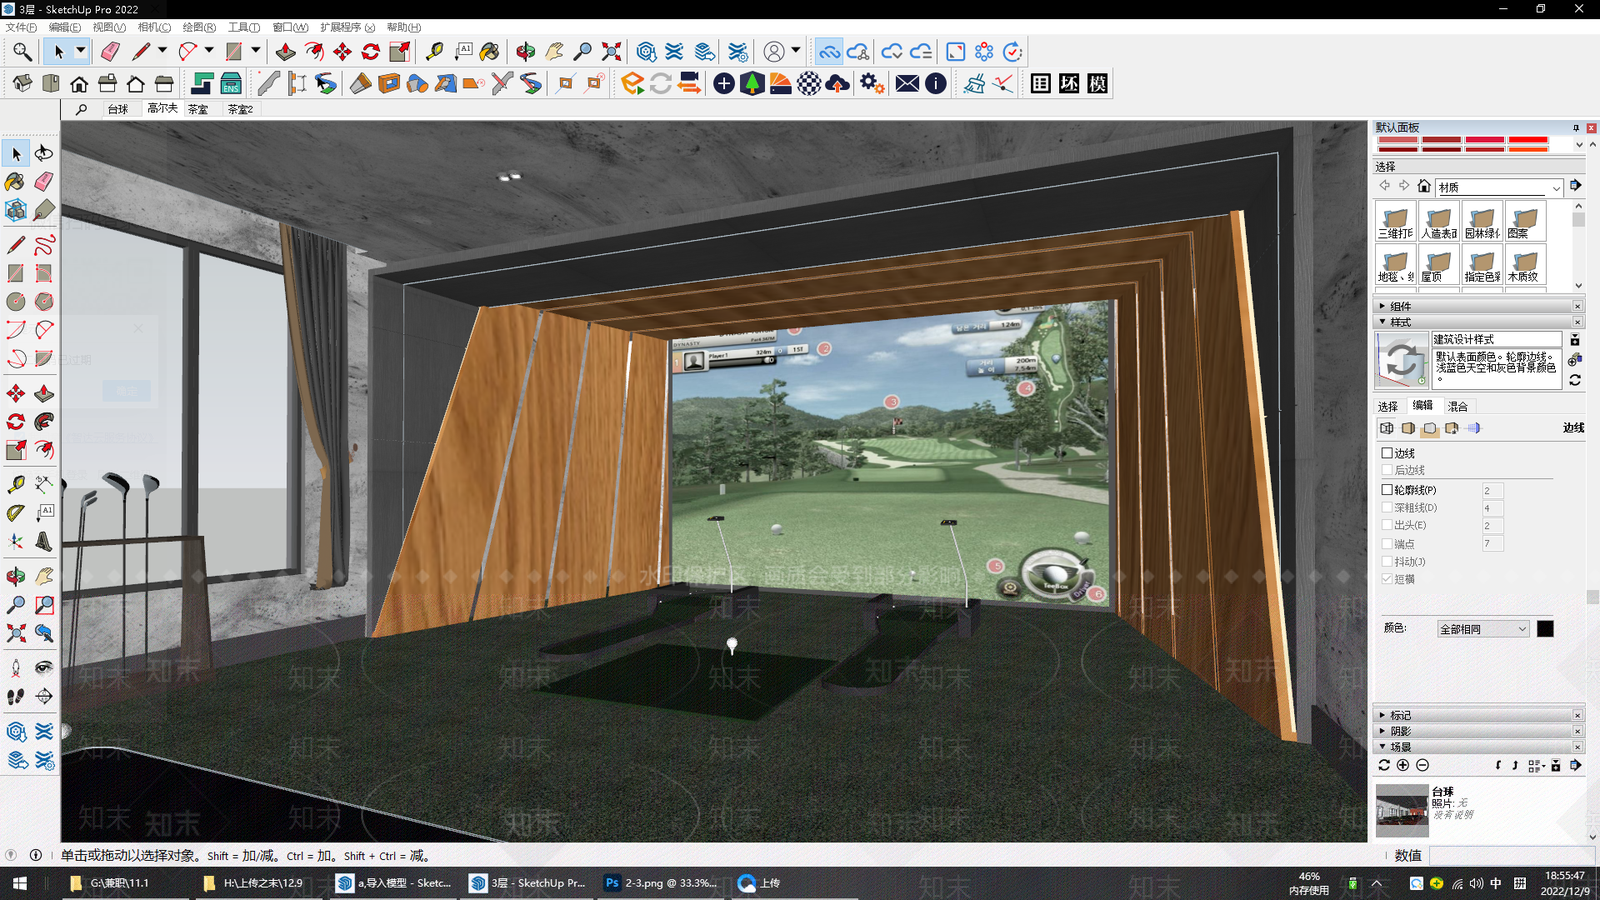Expand the 阴影 shadows panel
Screen dimensions: 1600x900
[x=1479, y=731]
